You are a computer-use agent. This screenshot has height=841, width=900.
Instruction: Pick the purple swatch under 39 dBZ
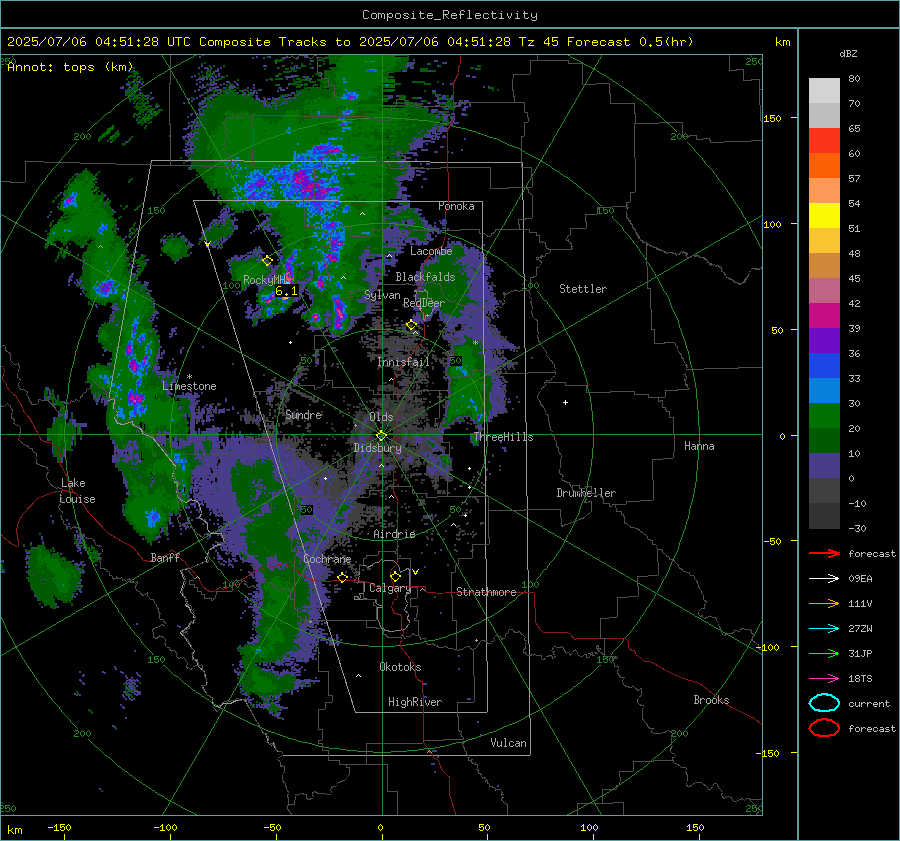point(824,341)
